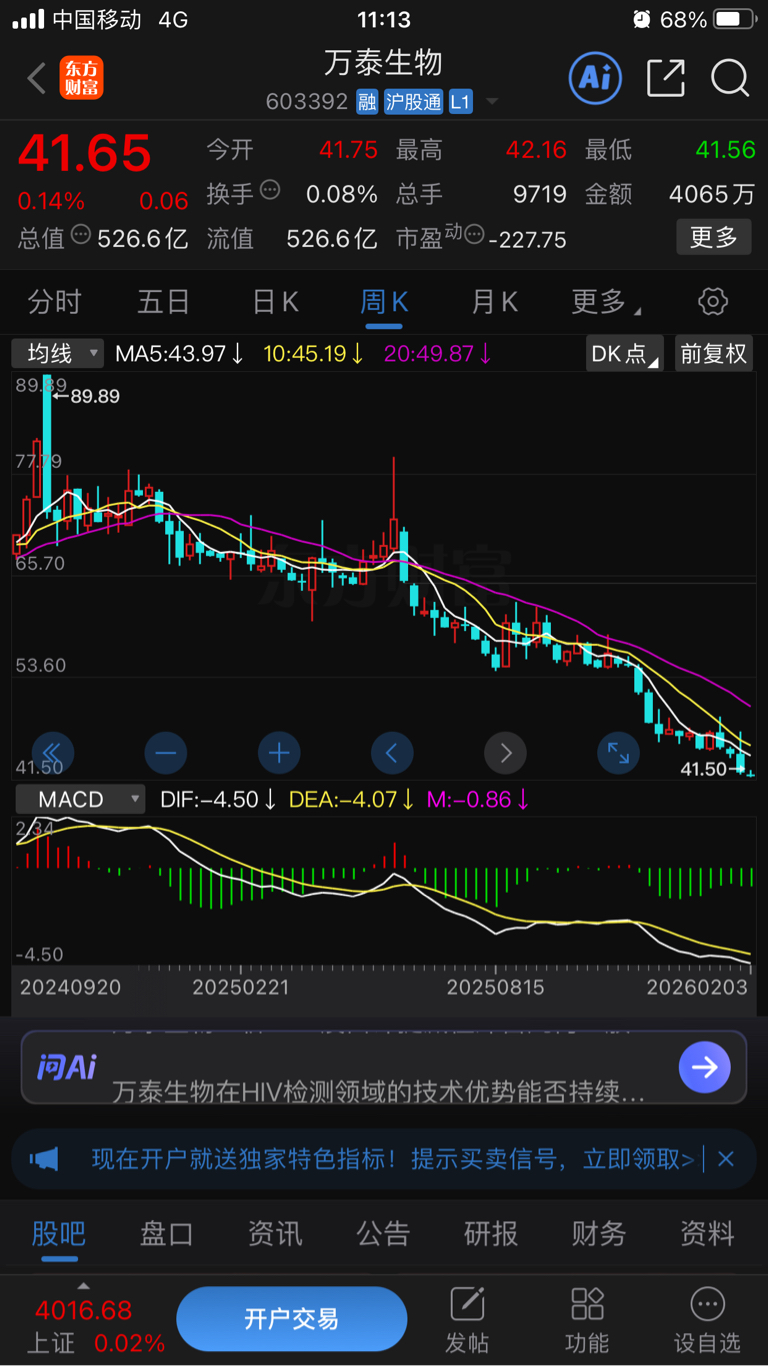This screenshot has height=1366, width=768.
Task: Tap info icon next to 总值
Action: (81, 235)
